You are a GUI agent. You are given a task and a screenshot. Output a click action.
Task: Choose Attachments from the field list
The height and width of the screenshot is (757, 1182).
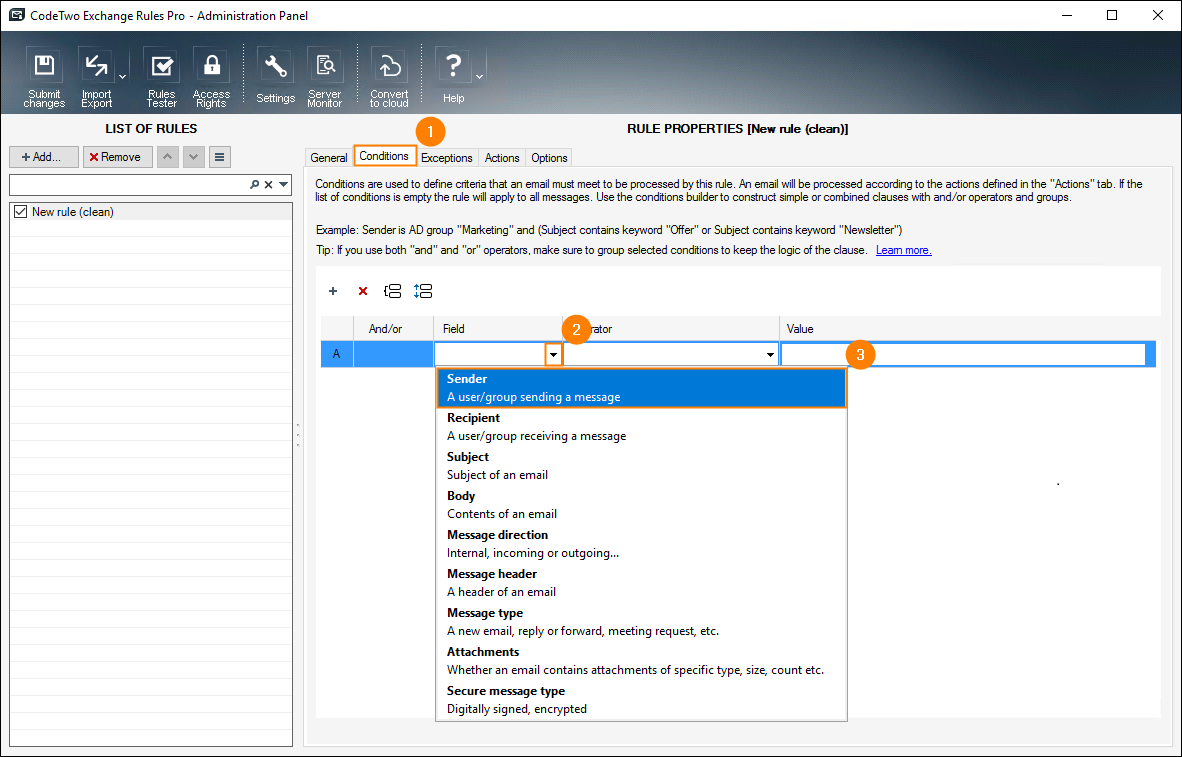[x=642, y=660]
